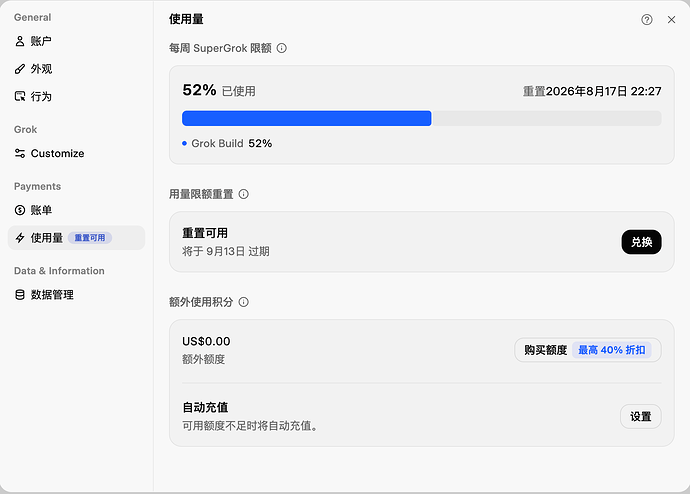This screenshot has width=690, height=494.
Task: Click the 重置可用 badge in sidebar
Action: [90, 238]
